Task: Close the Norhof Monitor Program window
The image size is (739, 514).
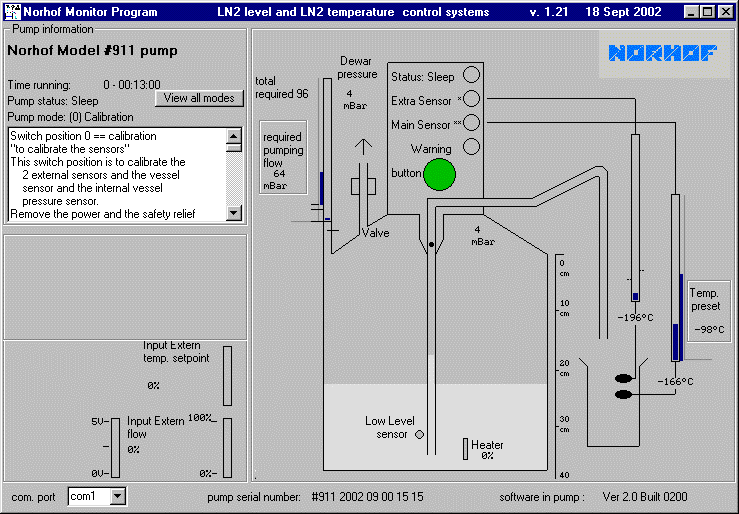Action: (x=725, y=12)
